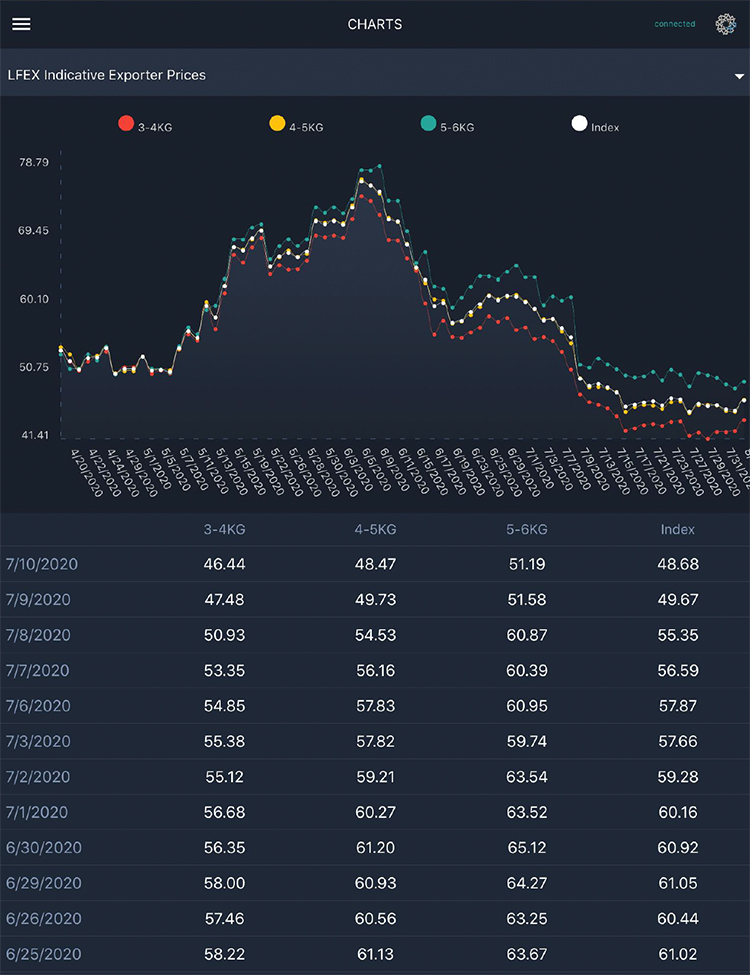
Task: Click the 57.83 value for 7/6/2020
Action: [375, 706]
